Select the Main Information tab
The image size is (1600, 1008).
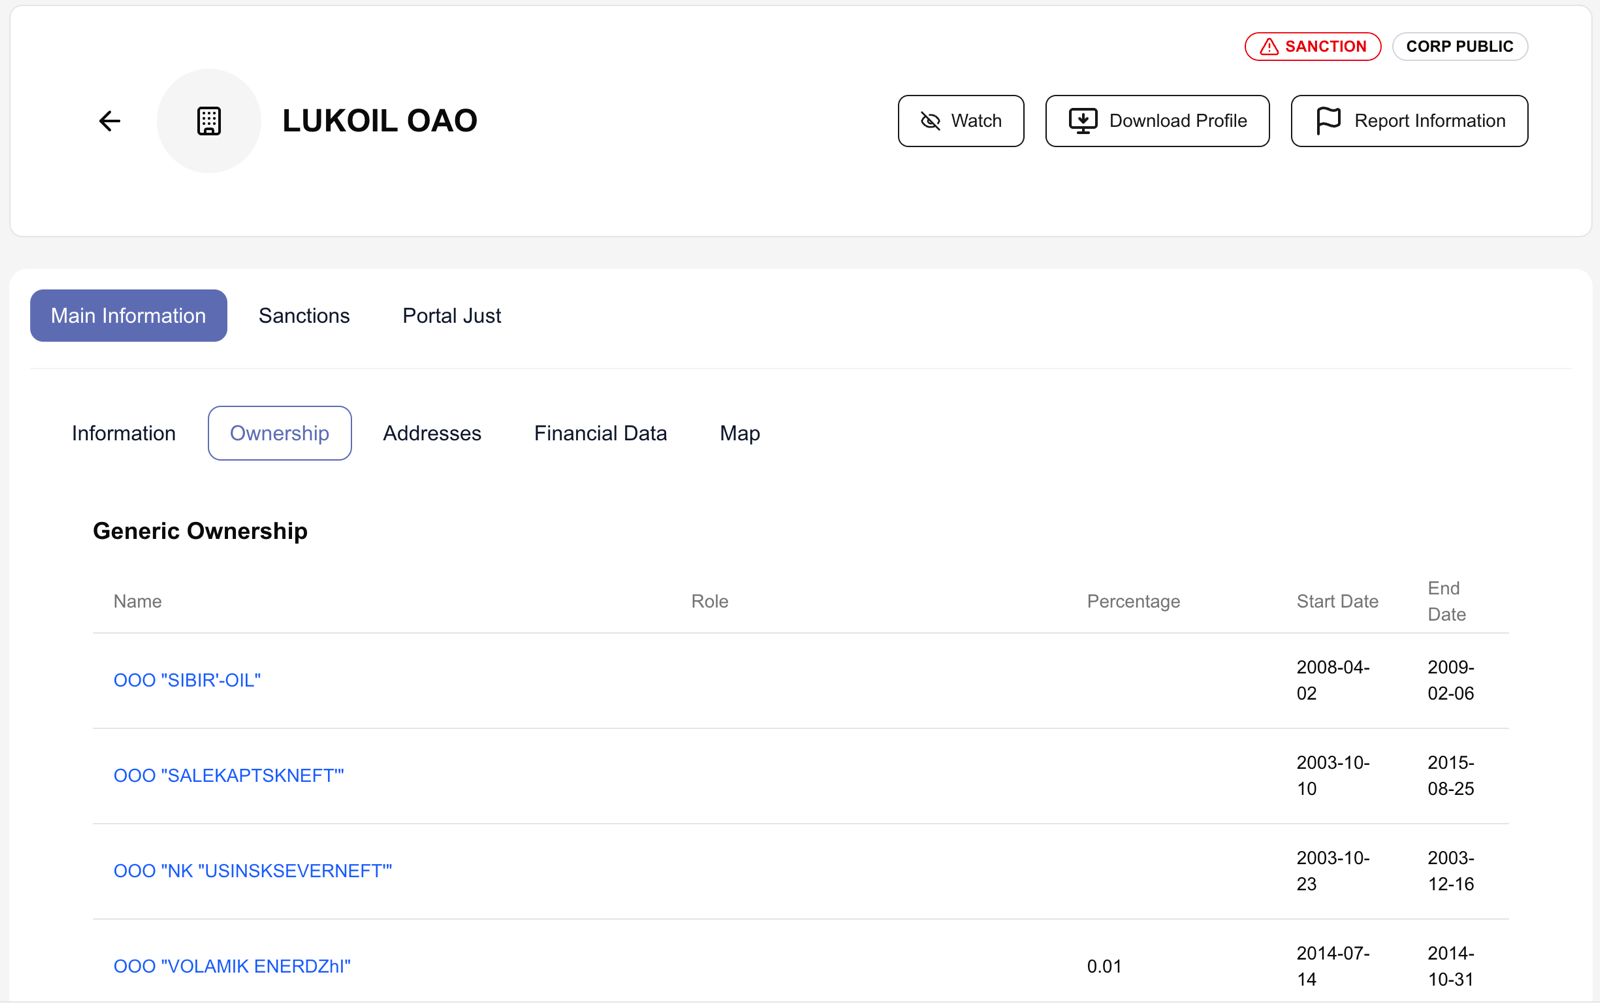click(129, 316)
